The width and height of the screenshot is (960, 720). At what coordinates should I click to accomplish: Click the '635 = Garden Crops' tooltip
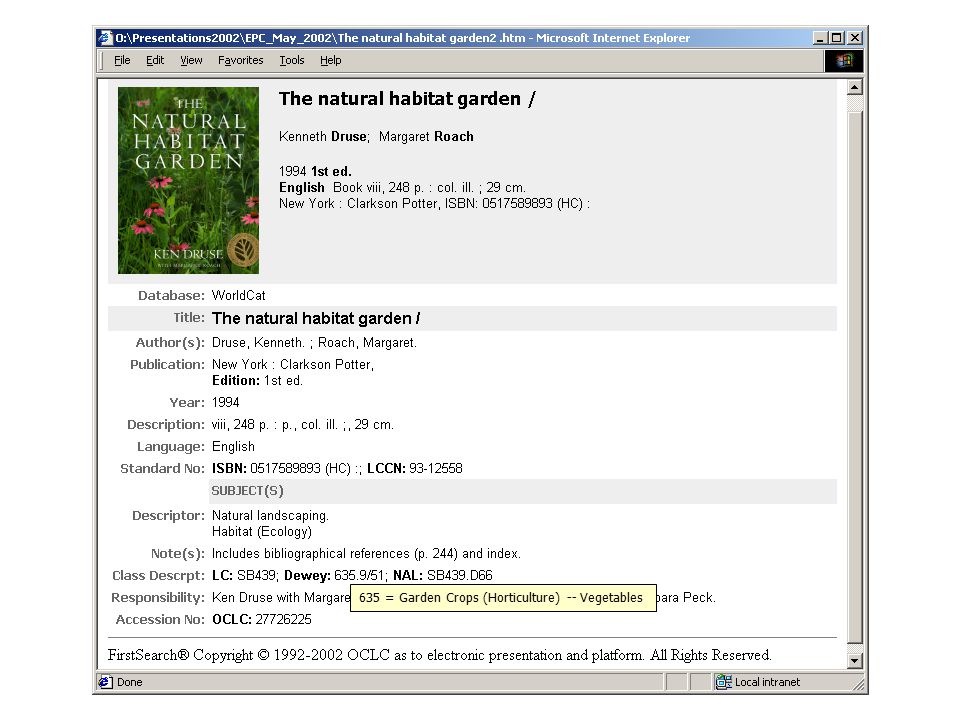pyautogui.click(x=503, y=598)
